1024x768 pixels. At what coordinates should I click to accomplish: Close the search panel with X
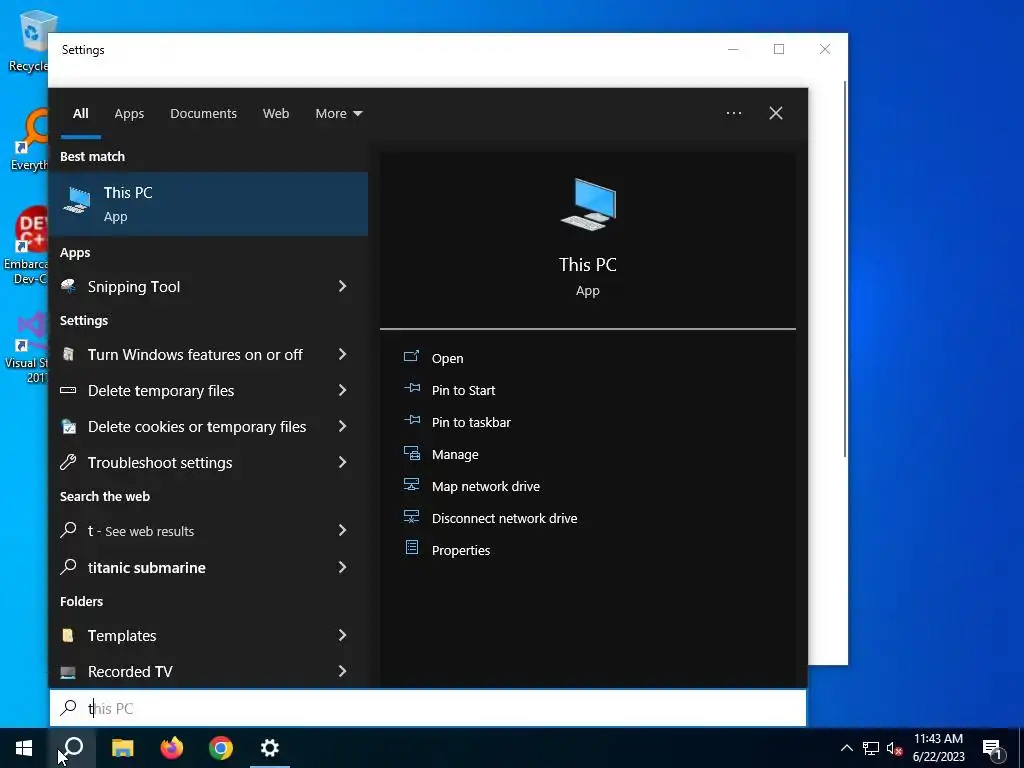pos(776,114)
